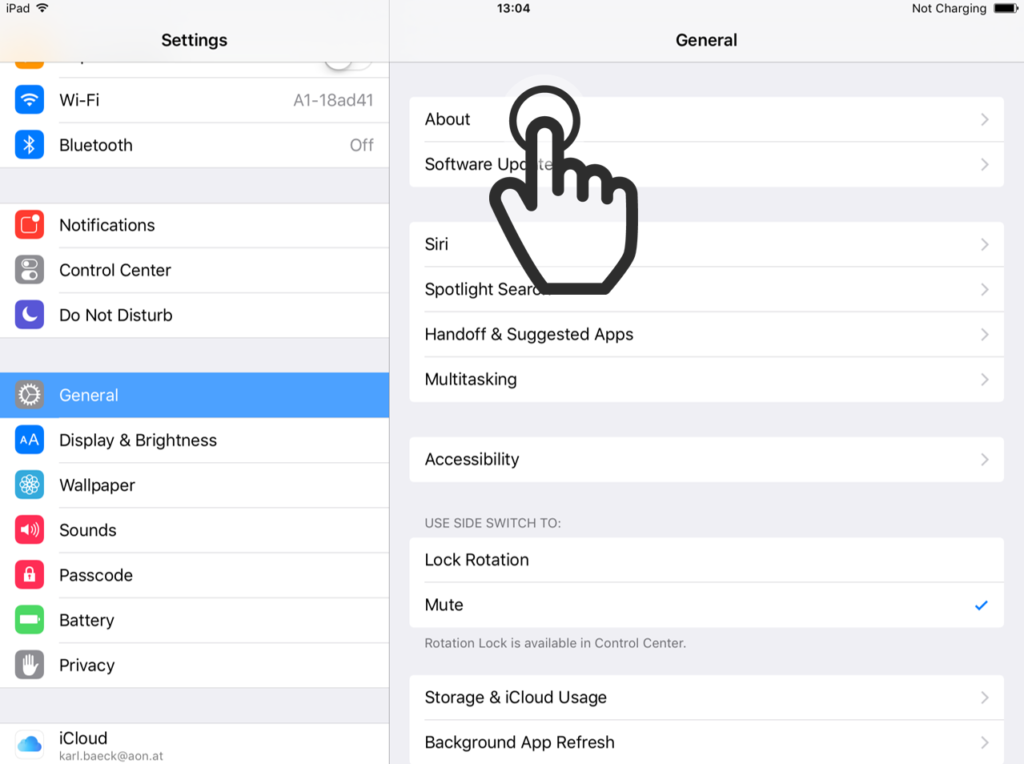1024x764 pixels.
Task: Open Wallpaper settings
Action: 195,485
